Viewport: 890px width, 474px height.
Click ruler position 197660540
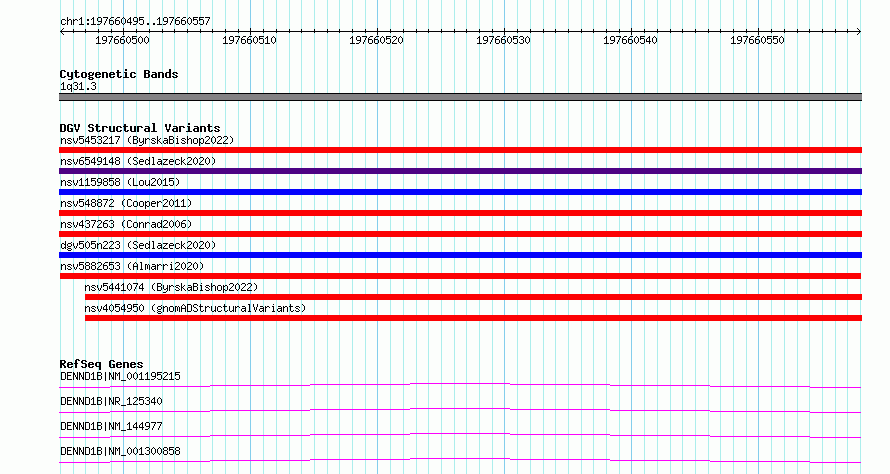tap(630, 40)
